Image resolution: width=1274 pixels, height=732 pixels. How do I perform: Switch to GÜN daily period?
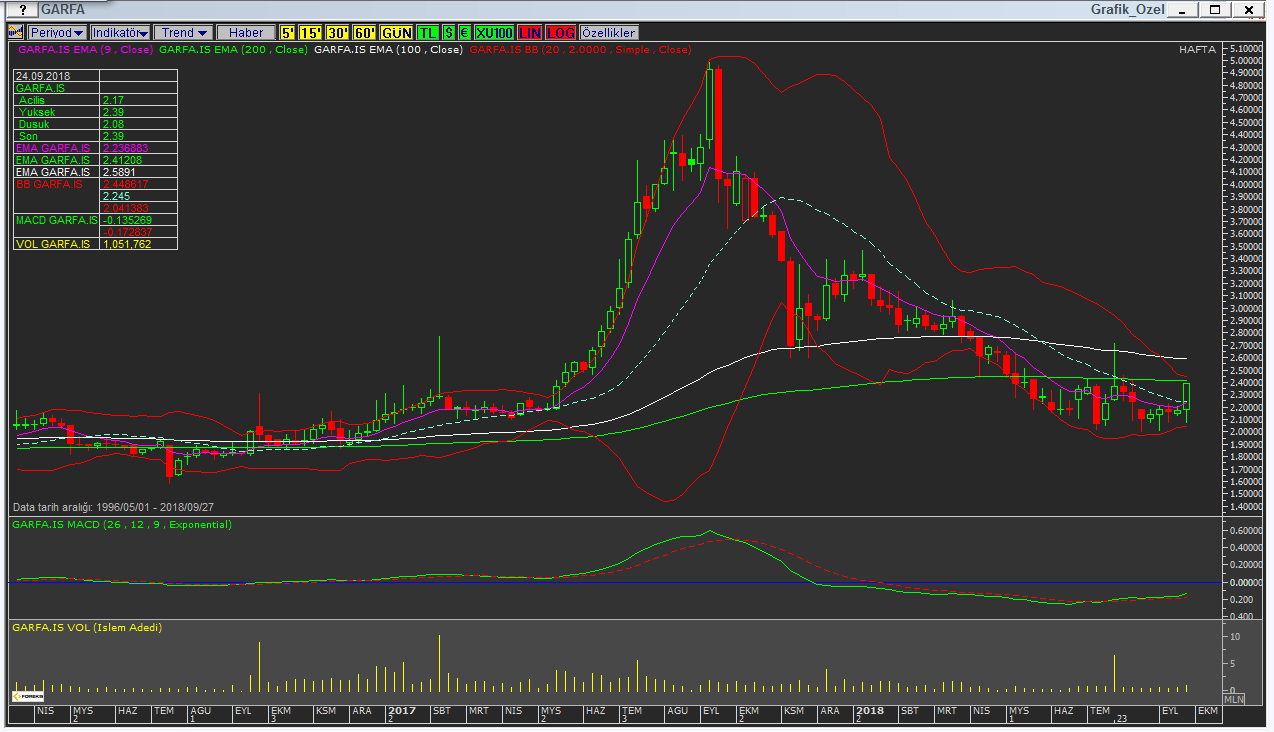(x=397, y=33)
